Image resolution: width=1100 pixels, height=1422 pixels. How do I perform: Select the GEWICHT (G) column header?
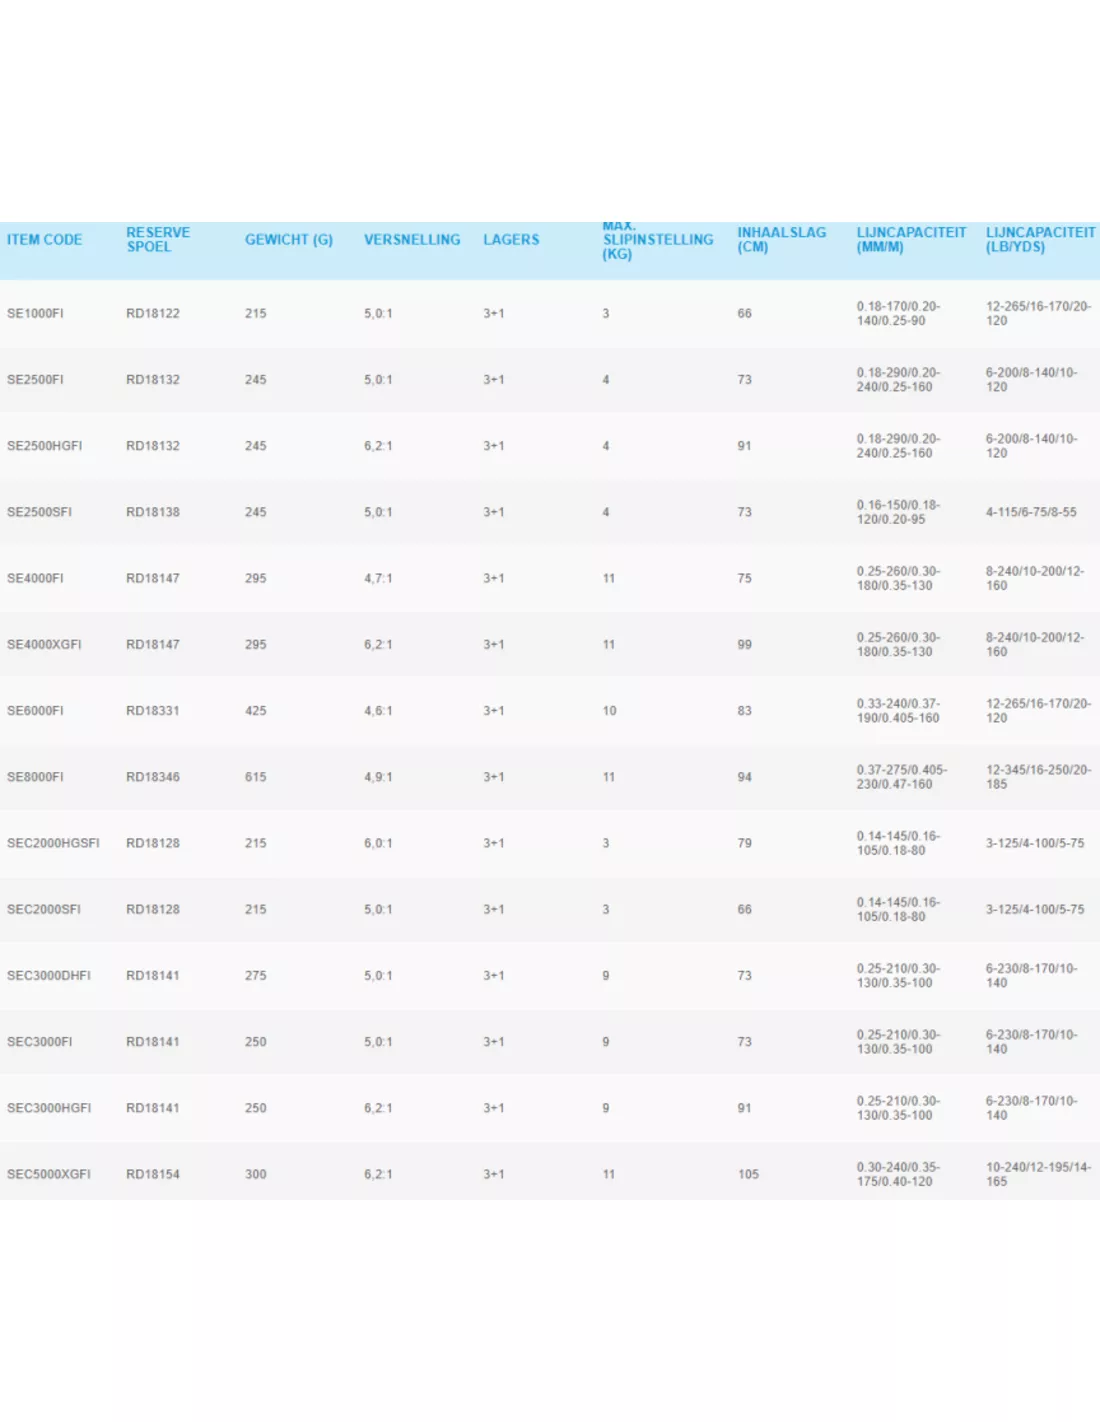point(289,240)
